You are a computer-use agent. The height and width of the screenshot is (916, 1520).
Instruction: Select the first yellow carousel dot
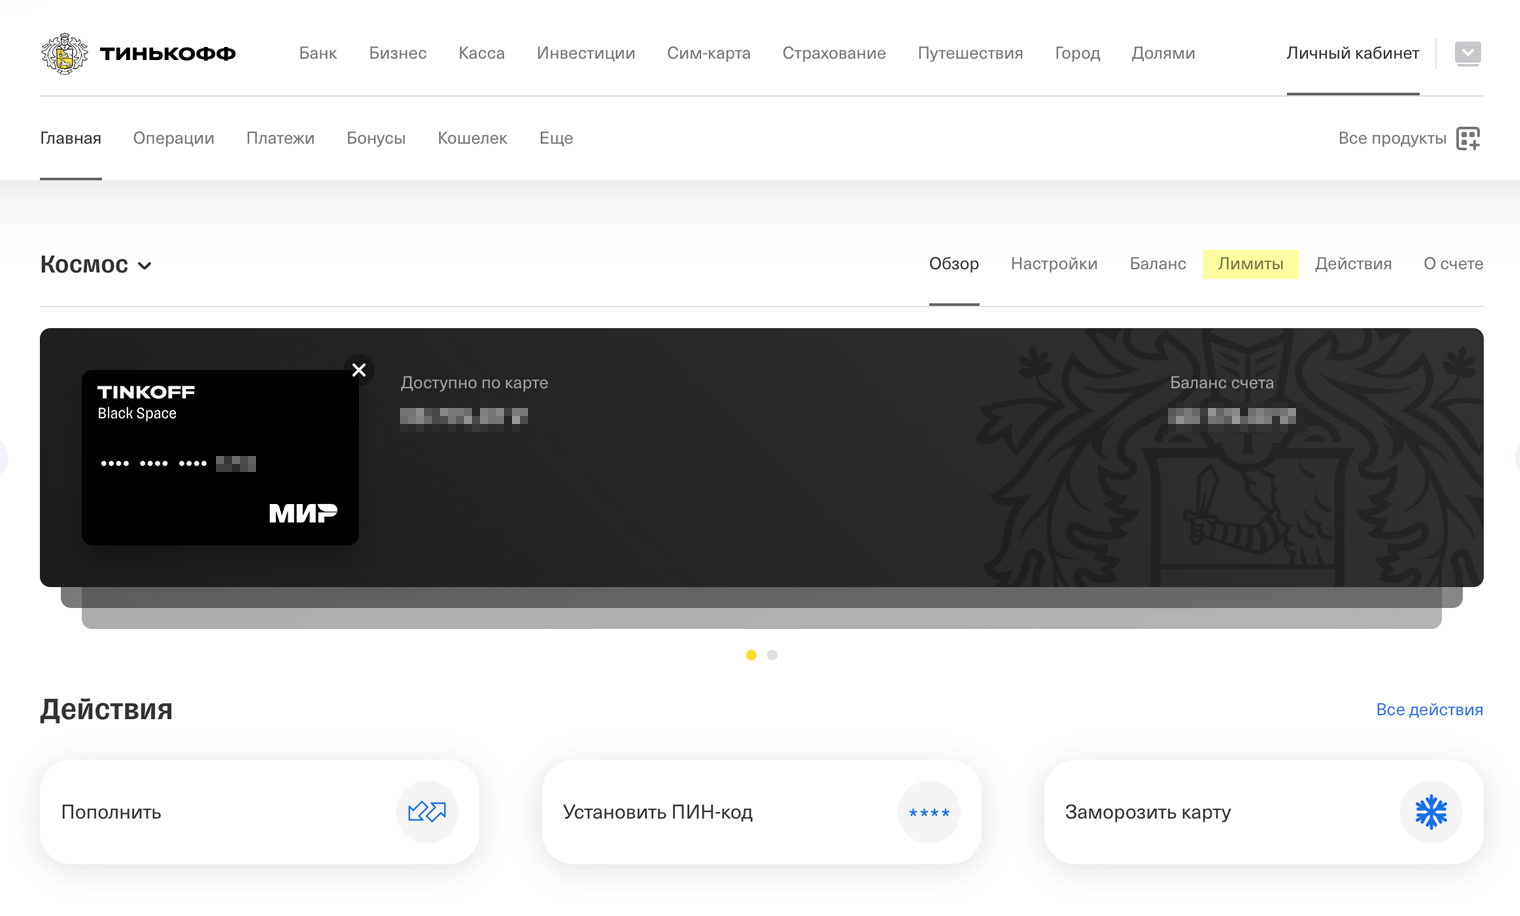[x=751, y=655]
